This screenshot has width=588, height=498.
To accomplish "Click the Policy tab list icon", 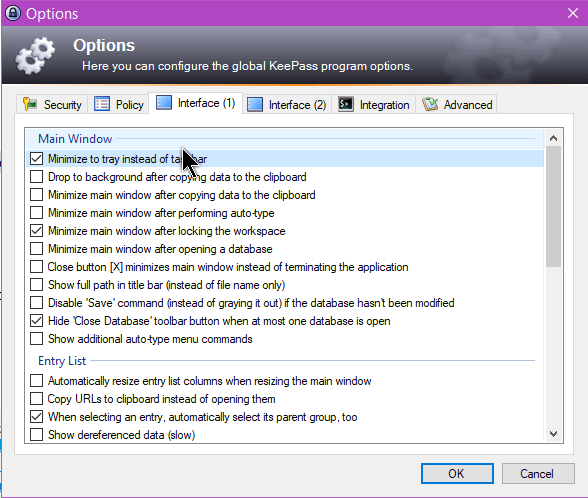I will [102, 104].
